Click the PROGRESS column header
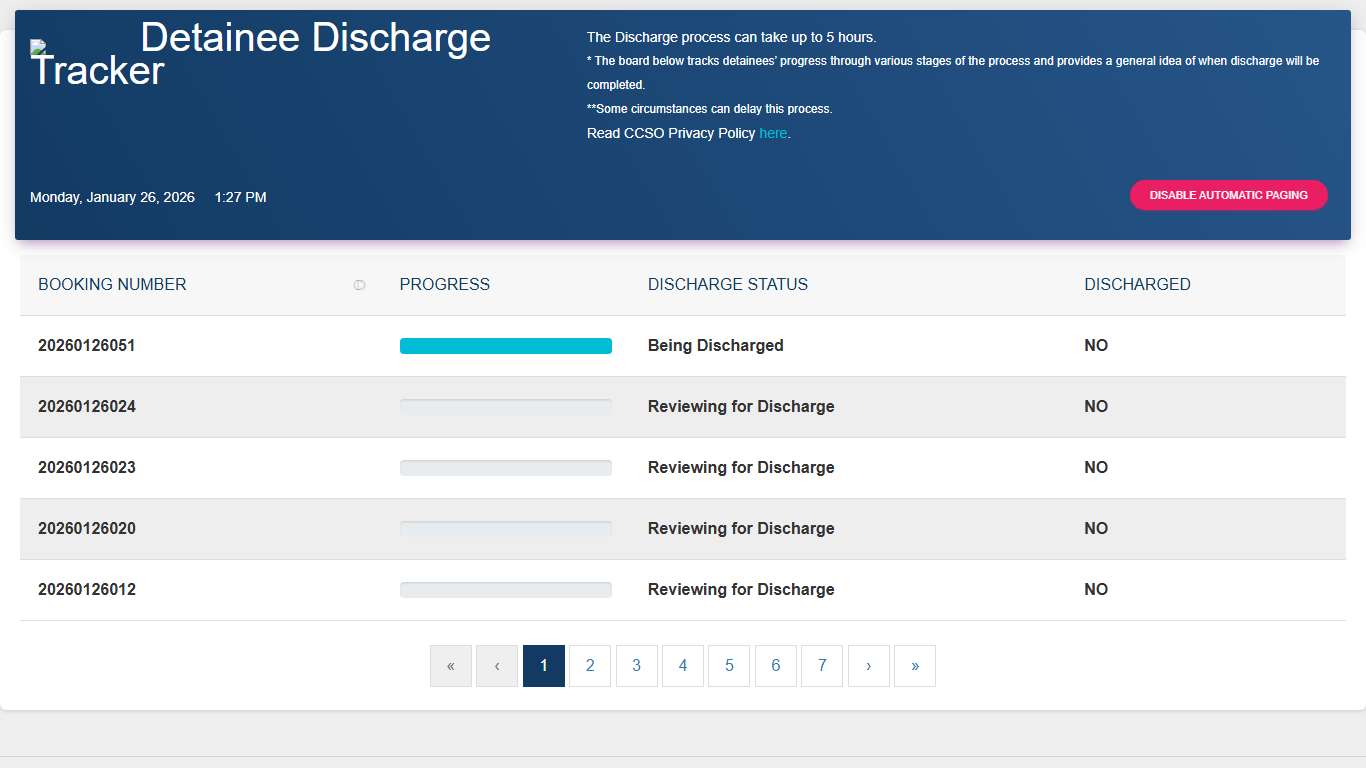This screenshot has width=1366, height=768. point(444,284)
